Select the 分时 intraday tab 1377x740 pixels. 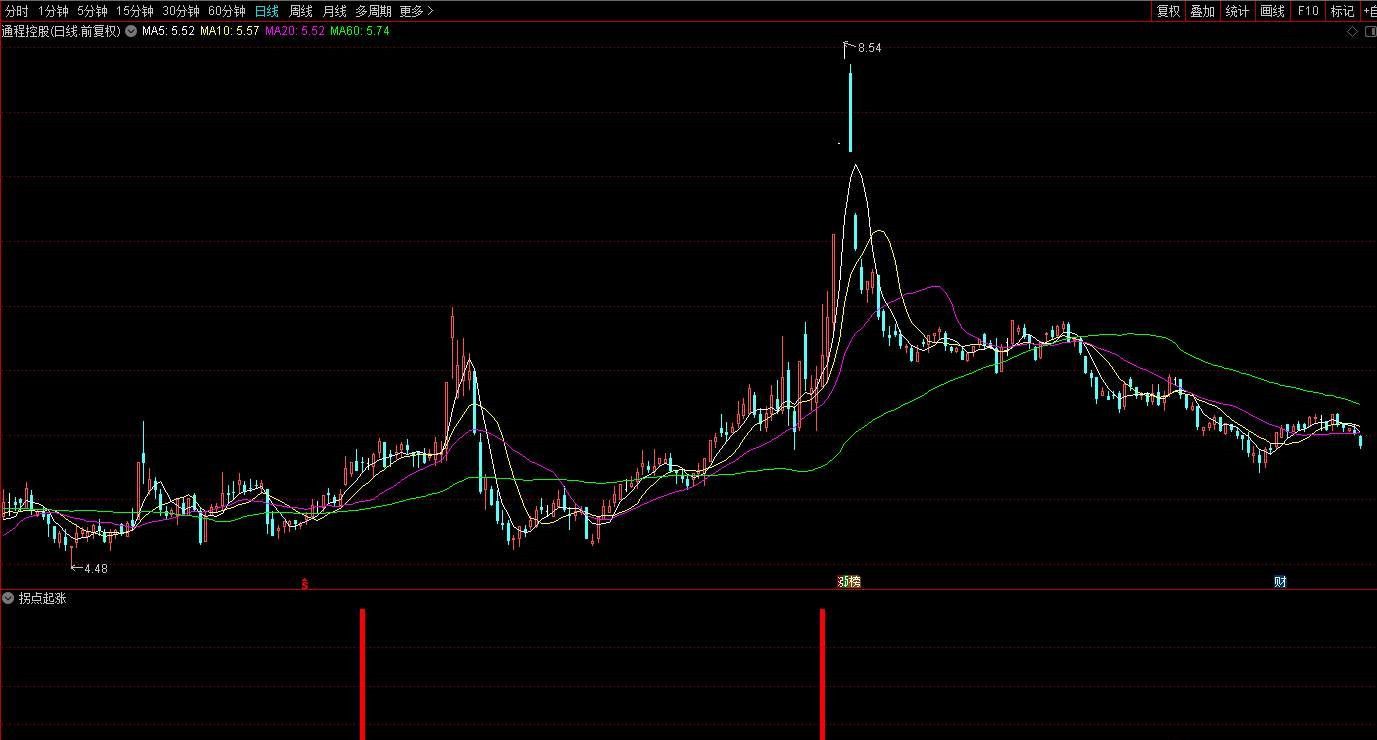click(17, 11)
